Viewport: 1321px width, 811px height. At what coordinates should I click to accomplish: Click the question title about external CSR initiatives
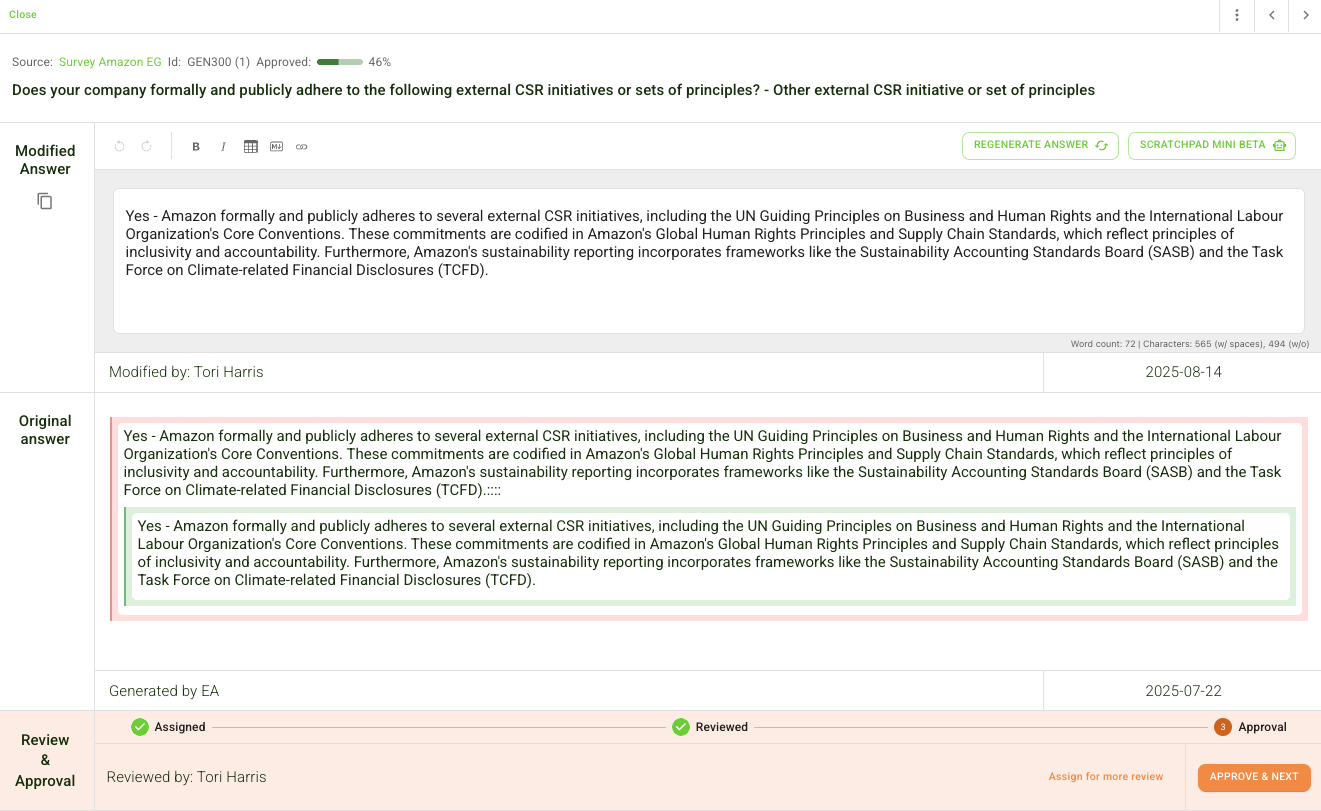tap(553, 90)
